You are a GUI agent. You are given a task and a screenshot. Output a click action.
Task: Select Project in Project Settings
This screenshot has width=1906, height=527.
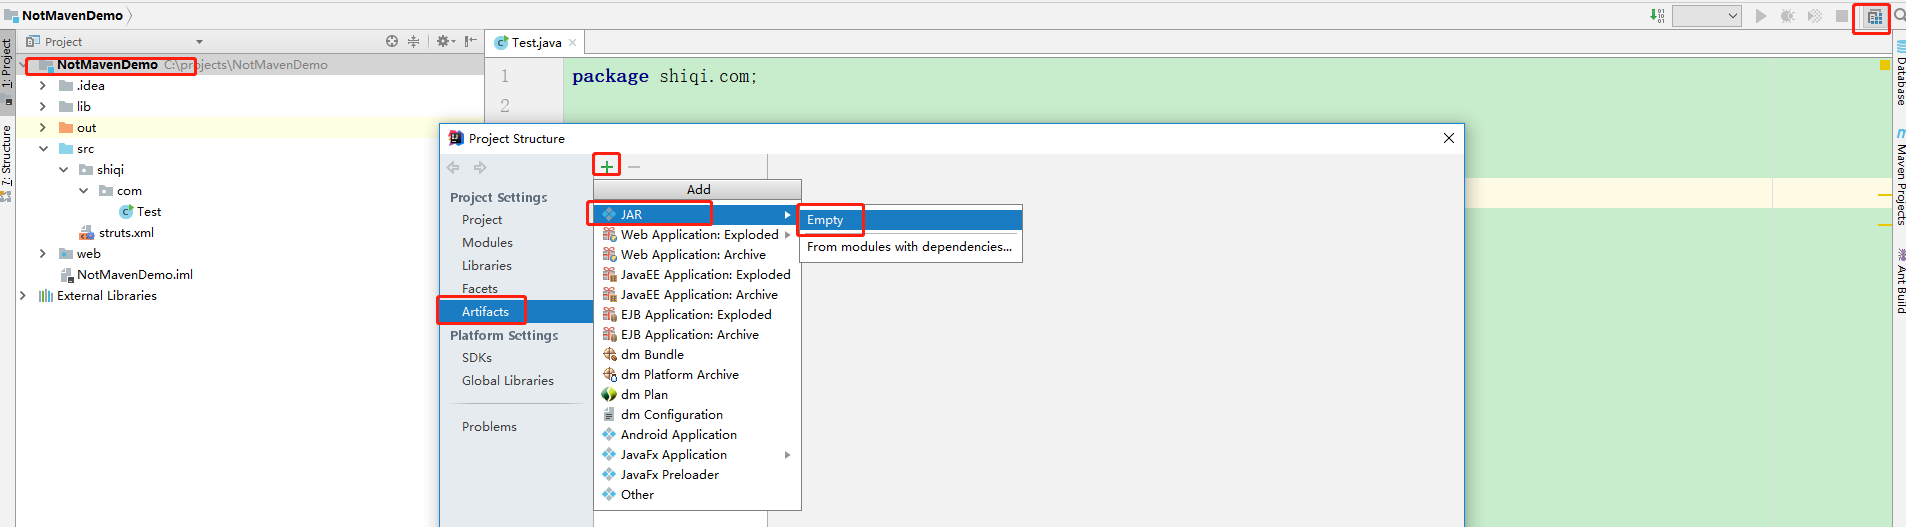(482, 220)
